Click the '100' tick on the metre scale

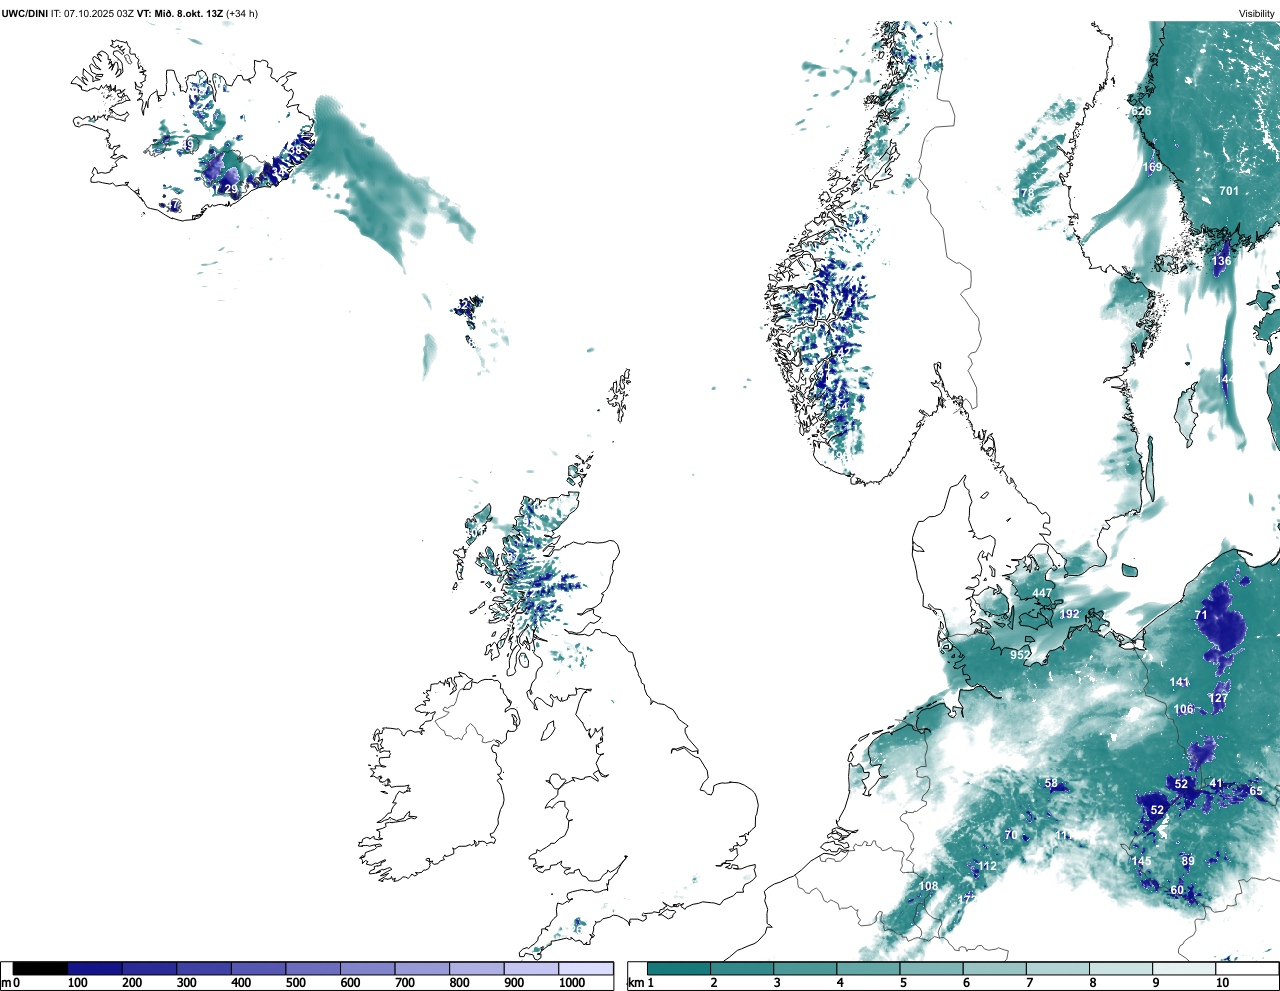pos(78,983)
